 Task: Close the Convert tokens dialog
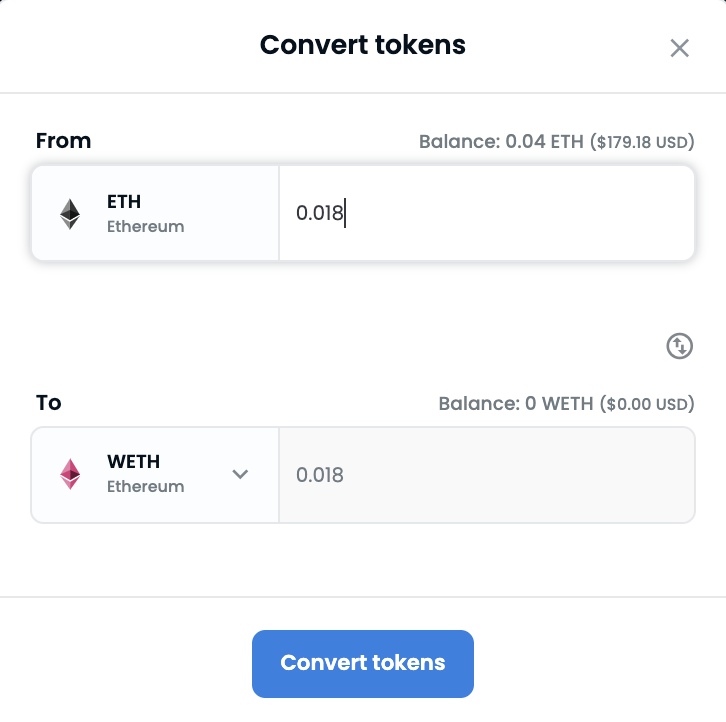[x=679, y=48]
